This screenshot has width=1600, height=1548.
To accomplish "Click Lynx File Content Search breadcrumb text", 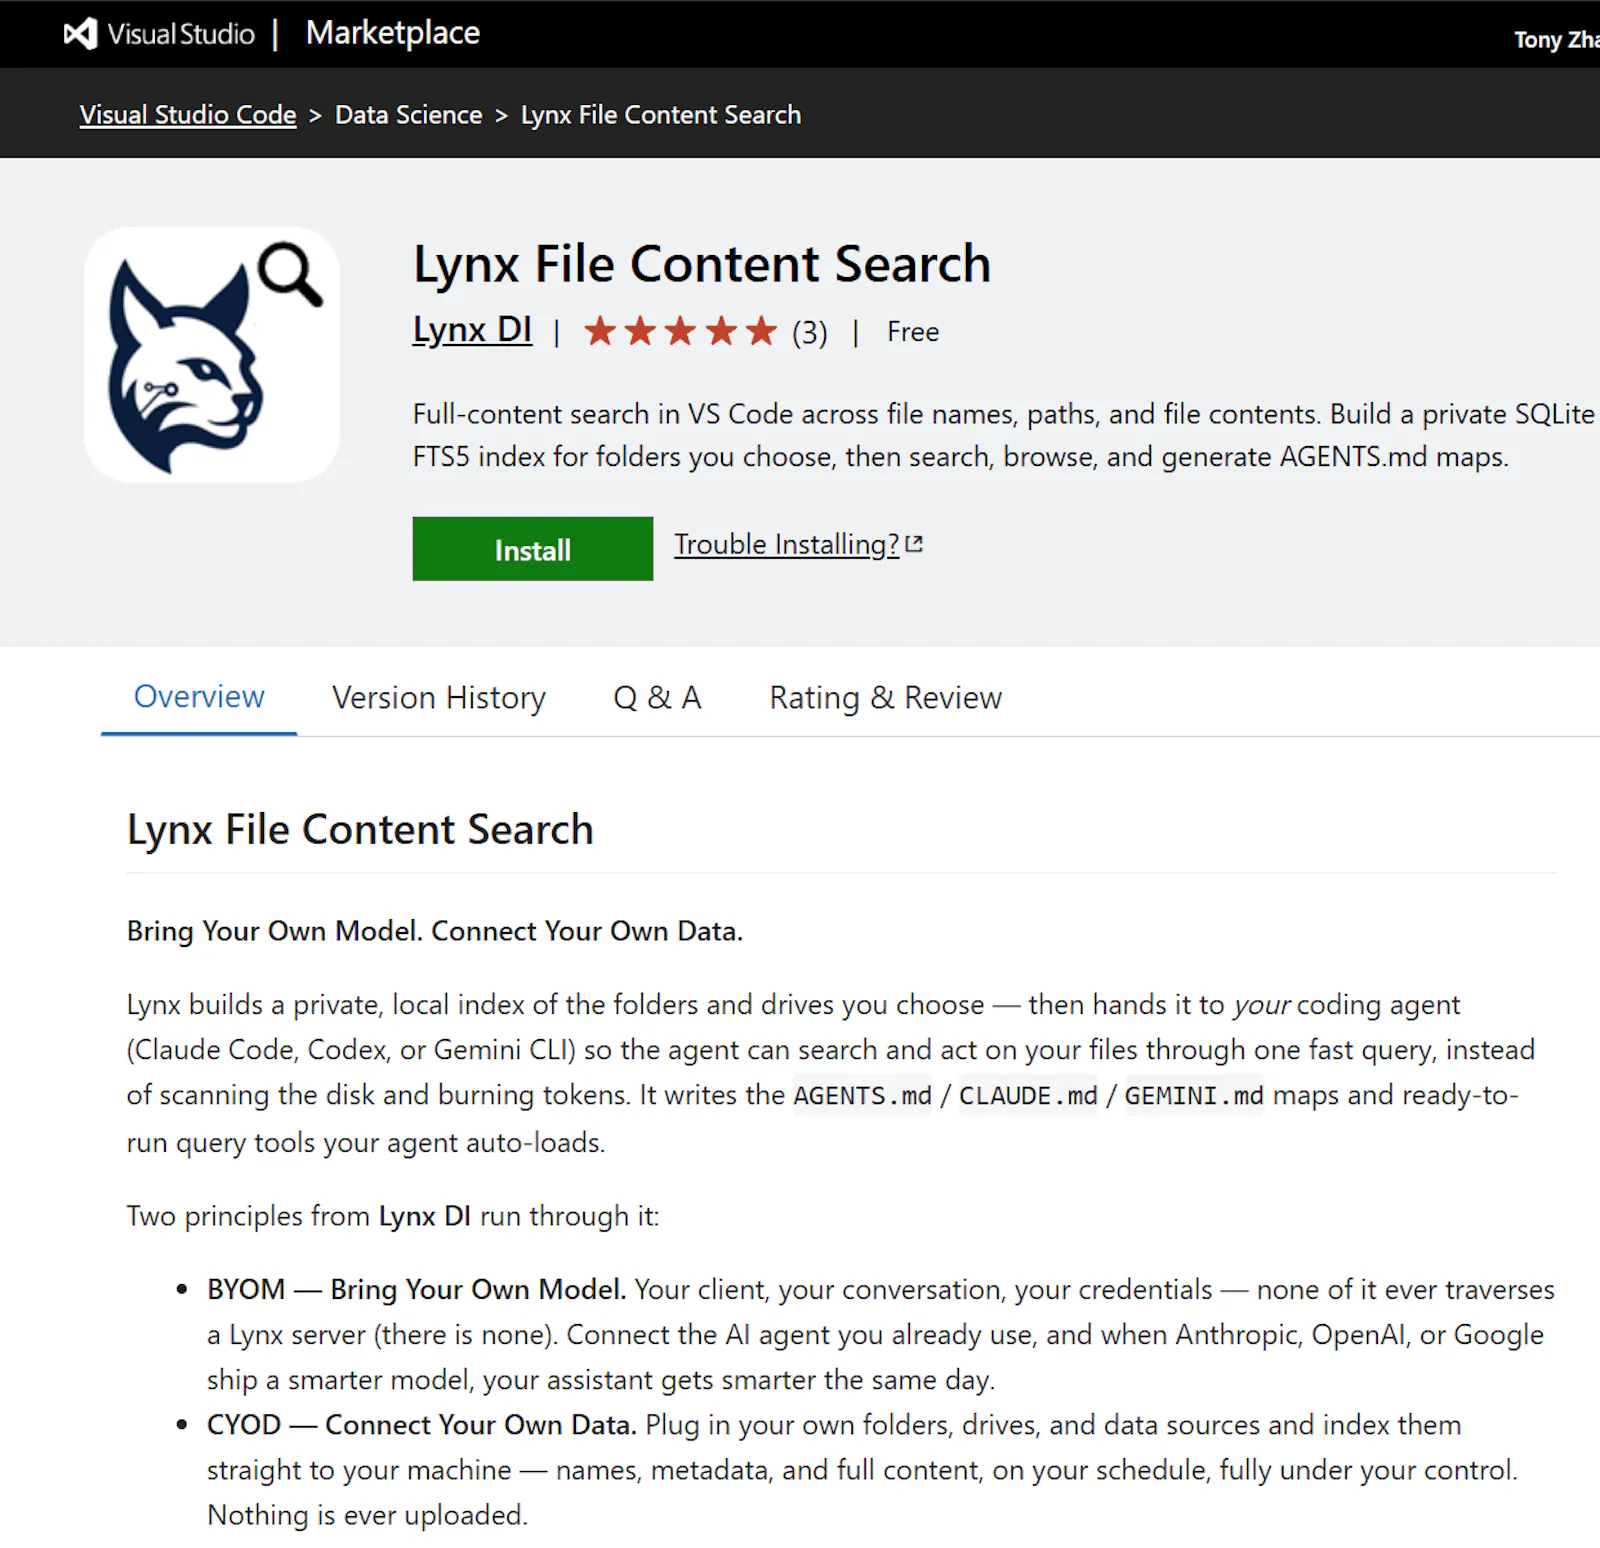I will click(x=661, y=115).
